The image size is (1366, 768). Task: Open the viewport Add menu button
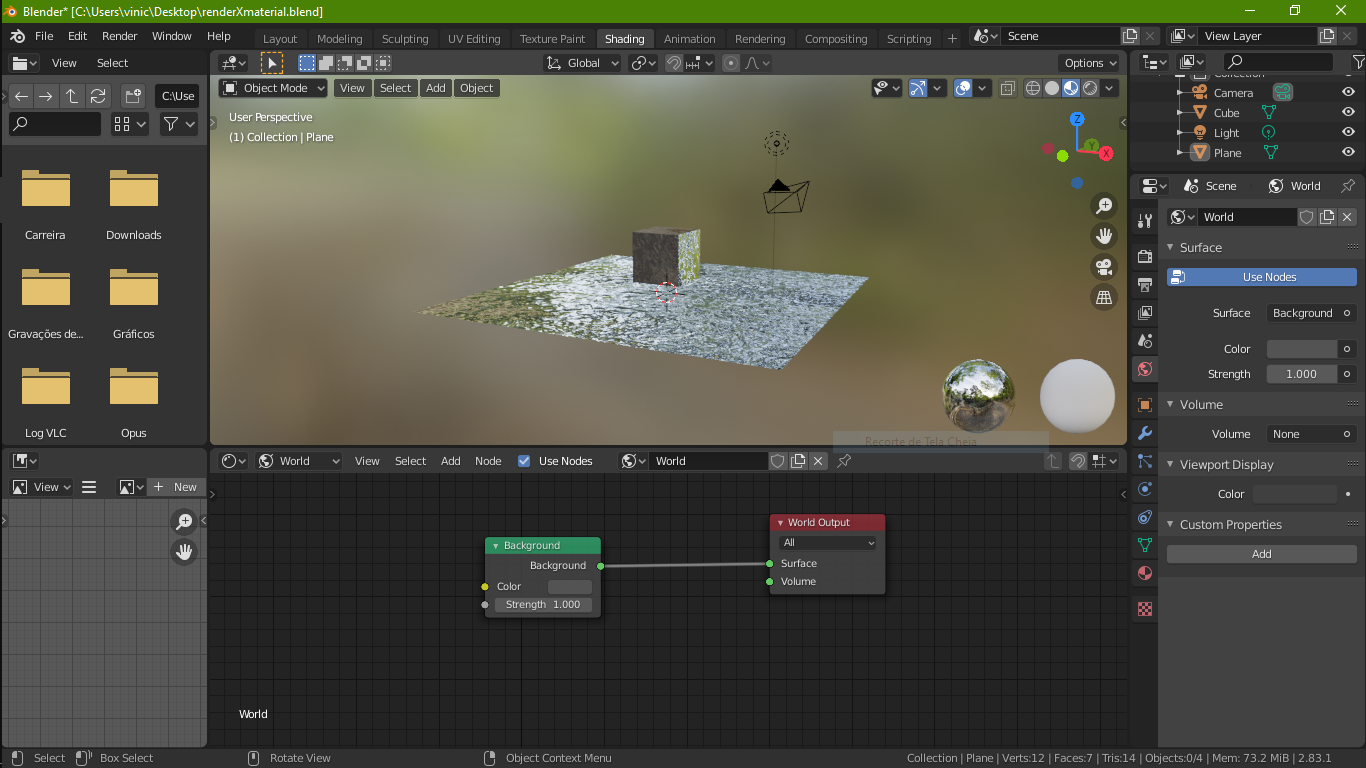coord(435,88)
